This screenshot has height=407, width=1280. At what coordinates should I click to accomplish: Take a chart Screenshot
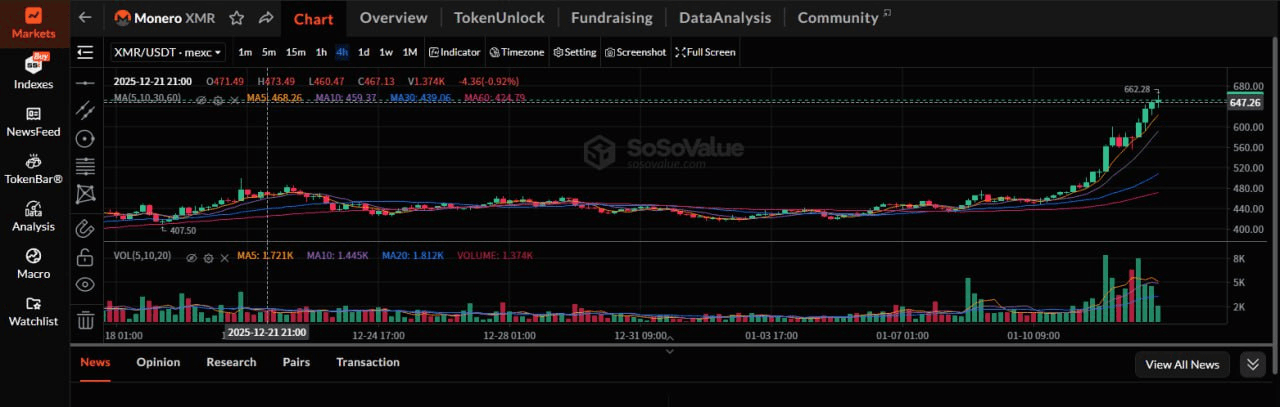click(x=635, y=52)
